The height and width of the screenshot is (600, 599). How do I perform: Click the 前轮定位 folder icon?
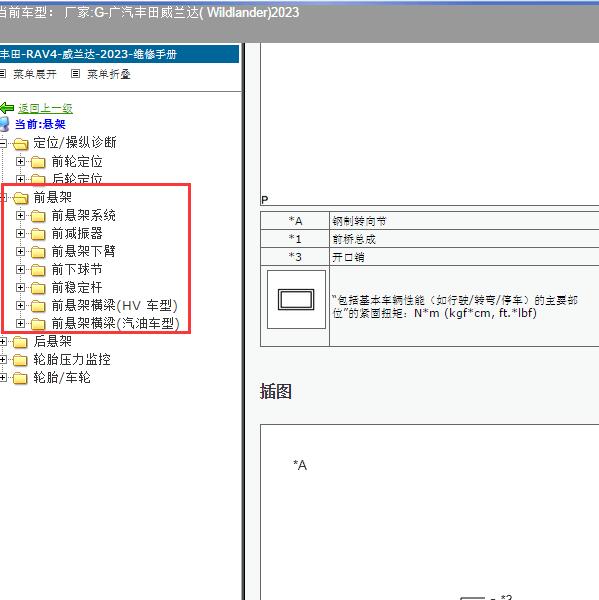(38, 162)
